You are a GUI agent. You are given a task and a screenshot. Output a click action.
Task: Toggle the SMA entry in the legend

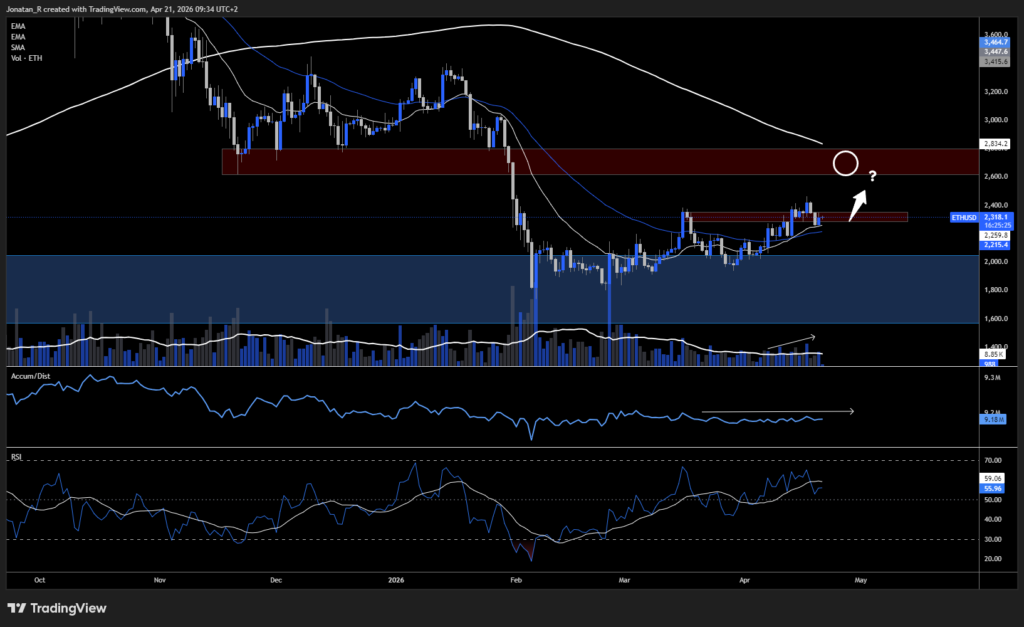18,47
